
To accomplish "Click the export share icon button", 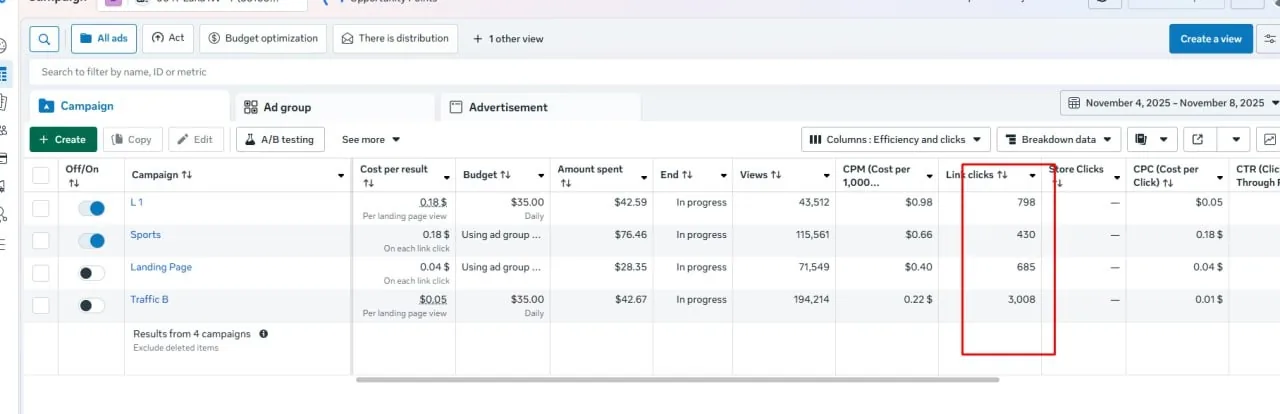I will pos(1198,139).
